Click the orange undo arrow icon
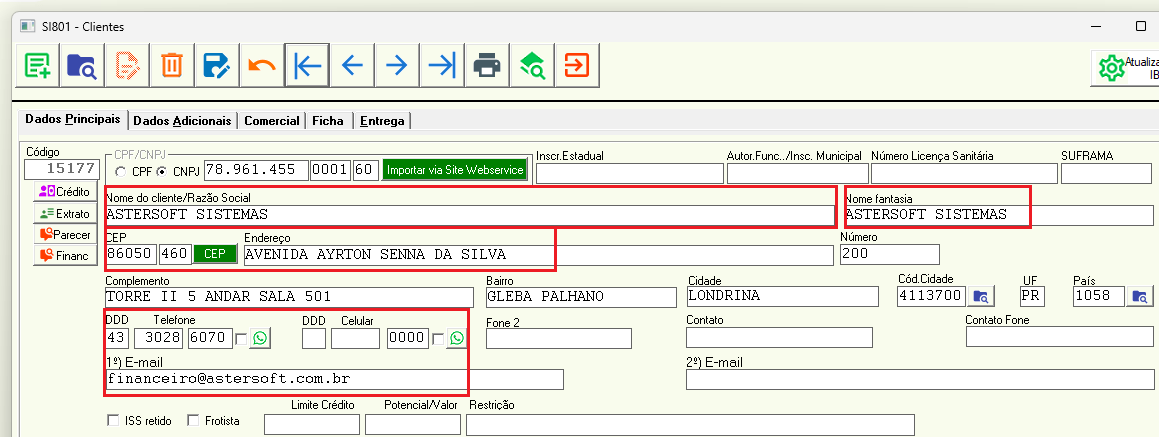The width and height of the screenshot is (1159, 437). click(x=262, y=66)
